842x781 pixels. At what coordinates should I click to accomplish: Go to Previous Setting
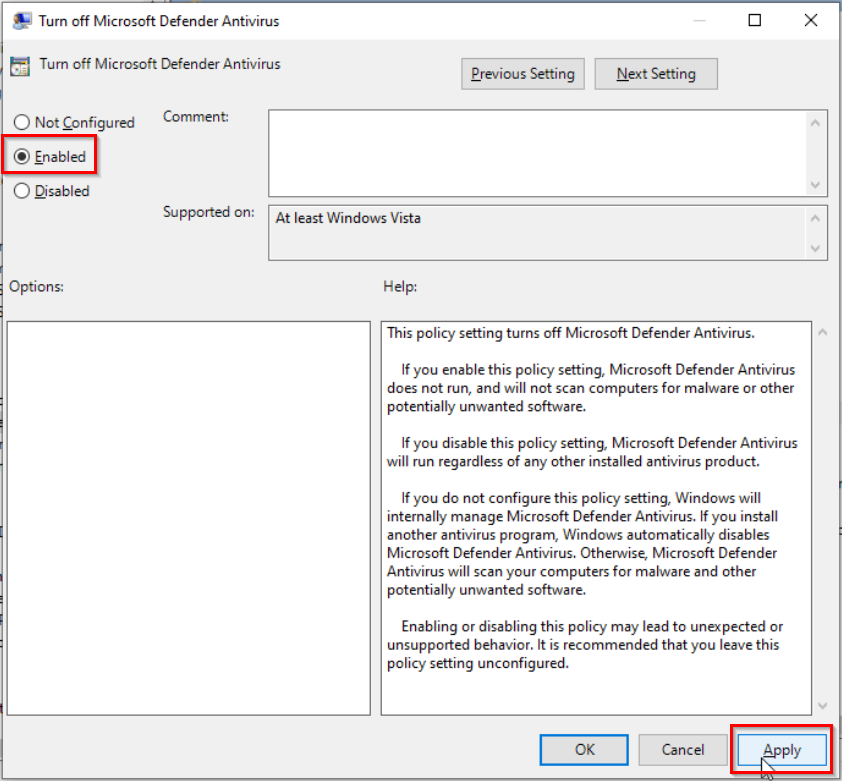point(522,74)
